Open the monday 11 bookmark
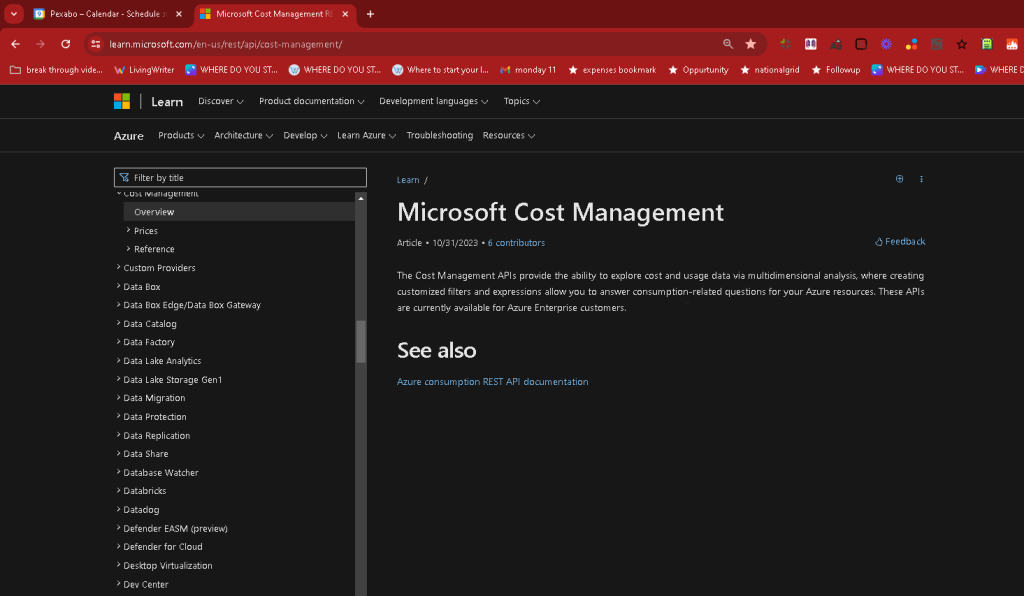Image resolution: width=1024 pixels, height=596 pixels. 528,70
